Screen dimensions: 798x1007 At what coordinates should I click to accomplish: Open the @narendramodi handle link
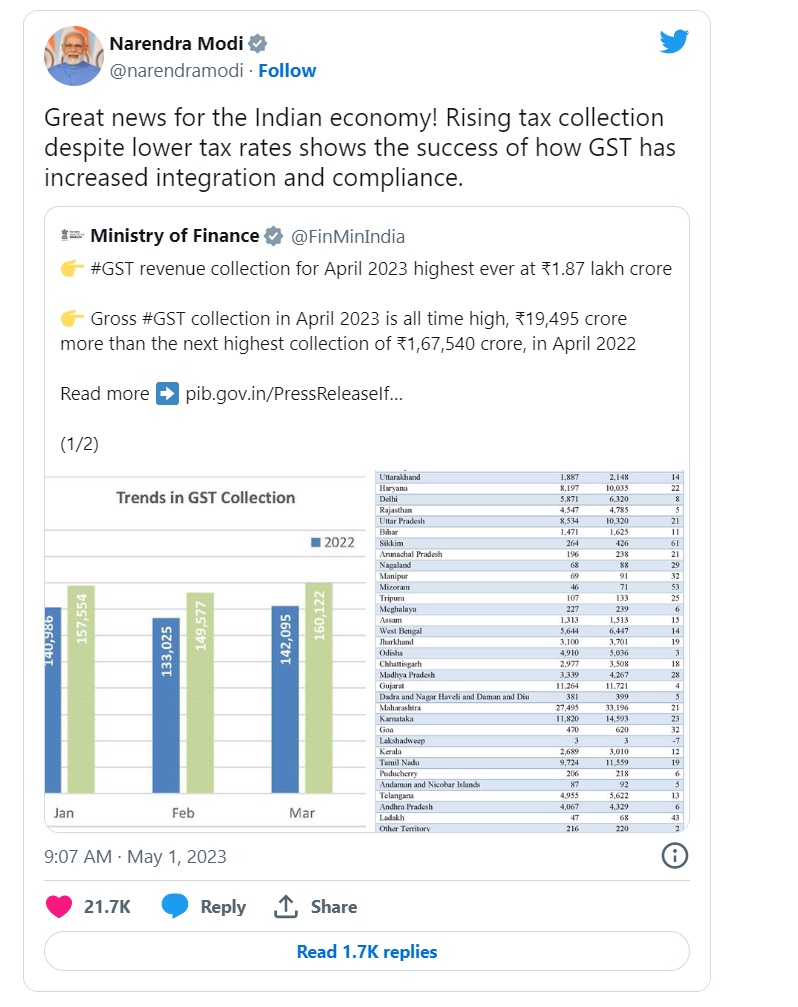tap(177, 71)
